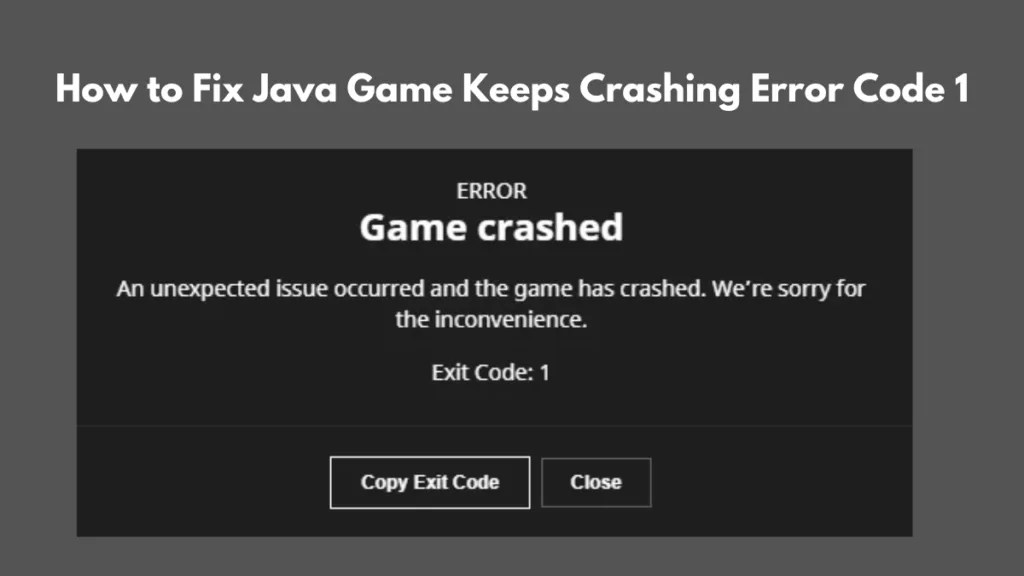Click the number '1' after Exit Code
Screen dimensions: 1024x576
pyautogui.click(x=545, y=372)
